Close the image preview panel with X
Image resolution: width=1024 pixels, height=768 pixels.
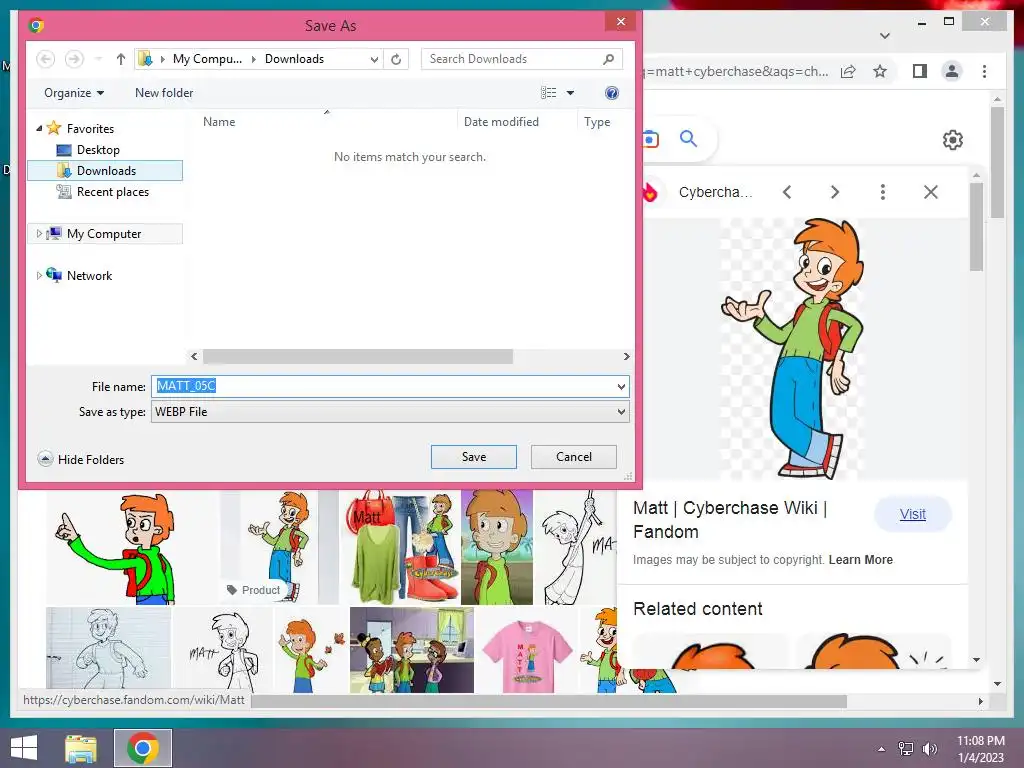click(931, 192)
